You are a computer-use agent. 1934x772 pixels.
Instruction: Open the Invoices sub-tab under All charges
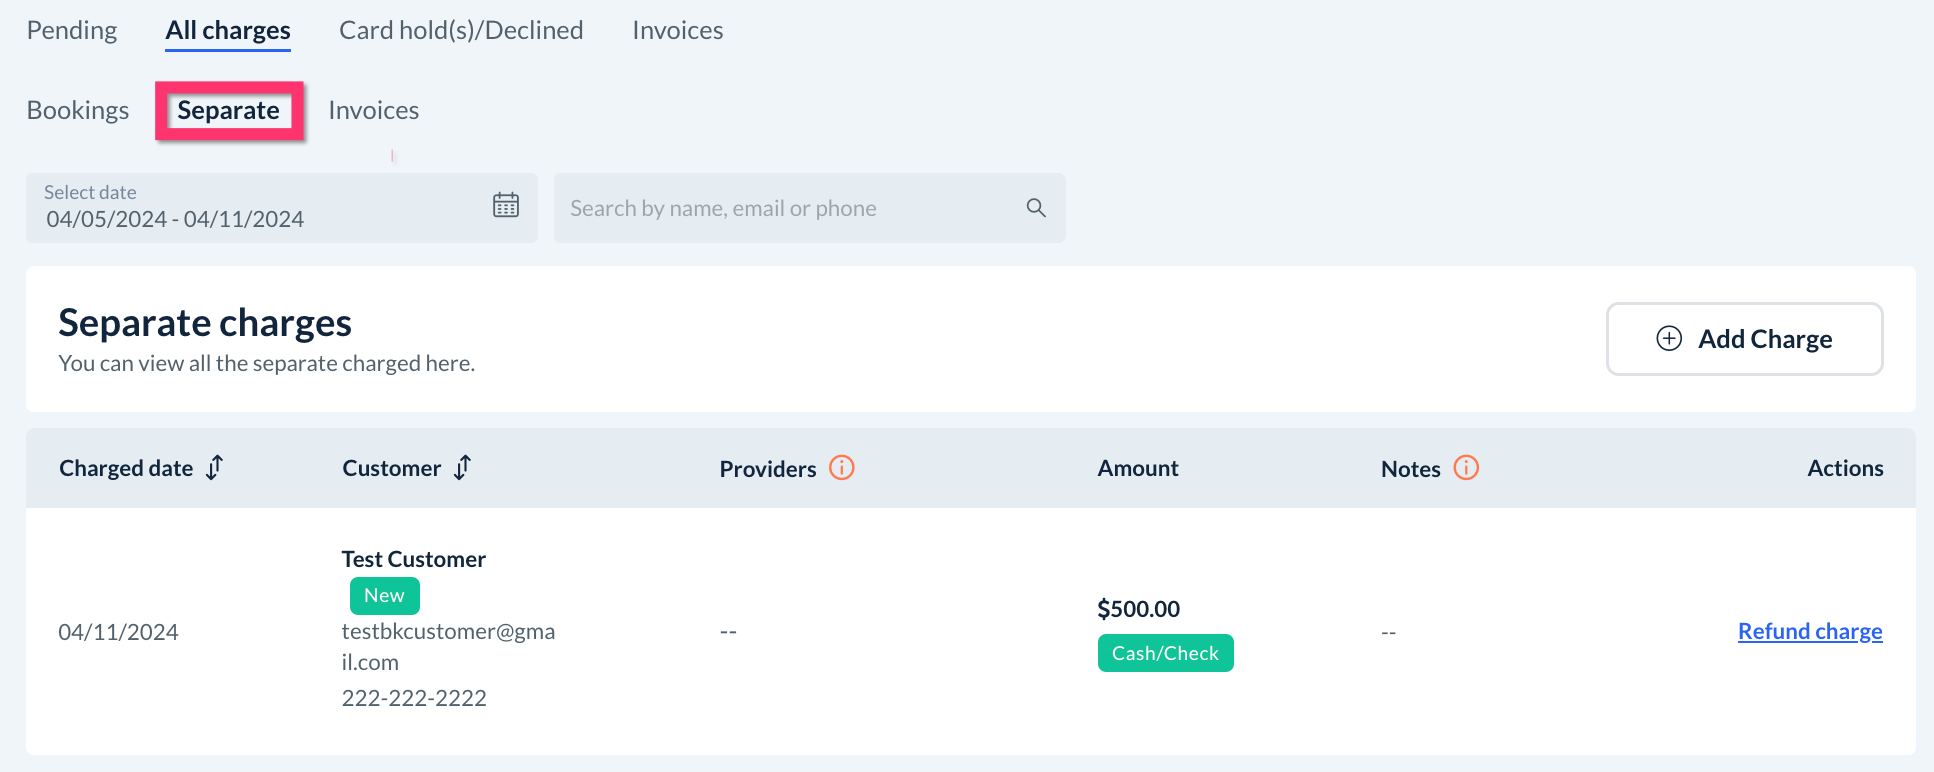pyautogui.click(x=373, y=110)
